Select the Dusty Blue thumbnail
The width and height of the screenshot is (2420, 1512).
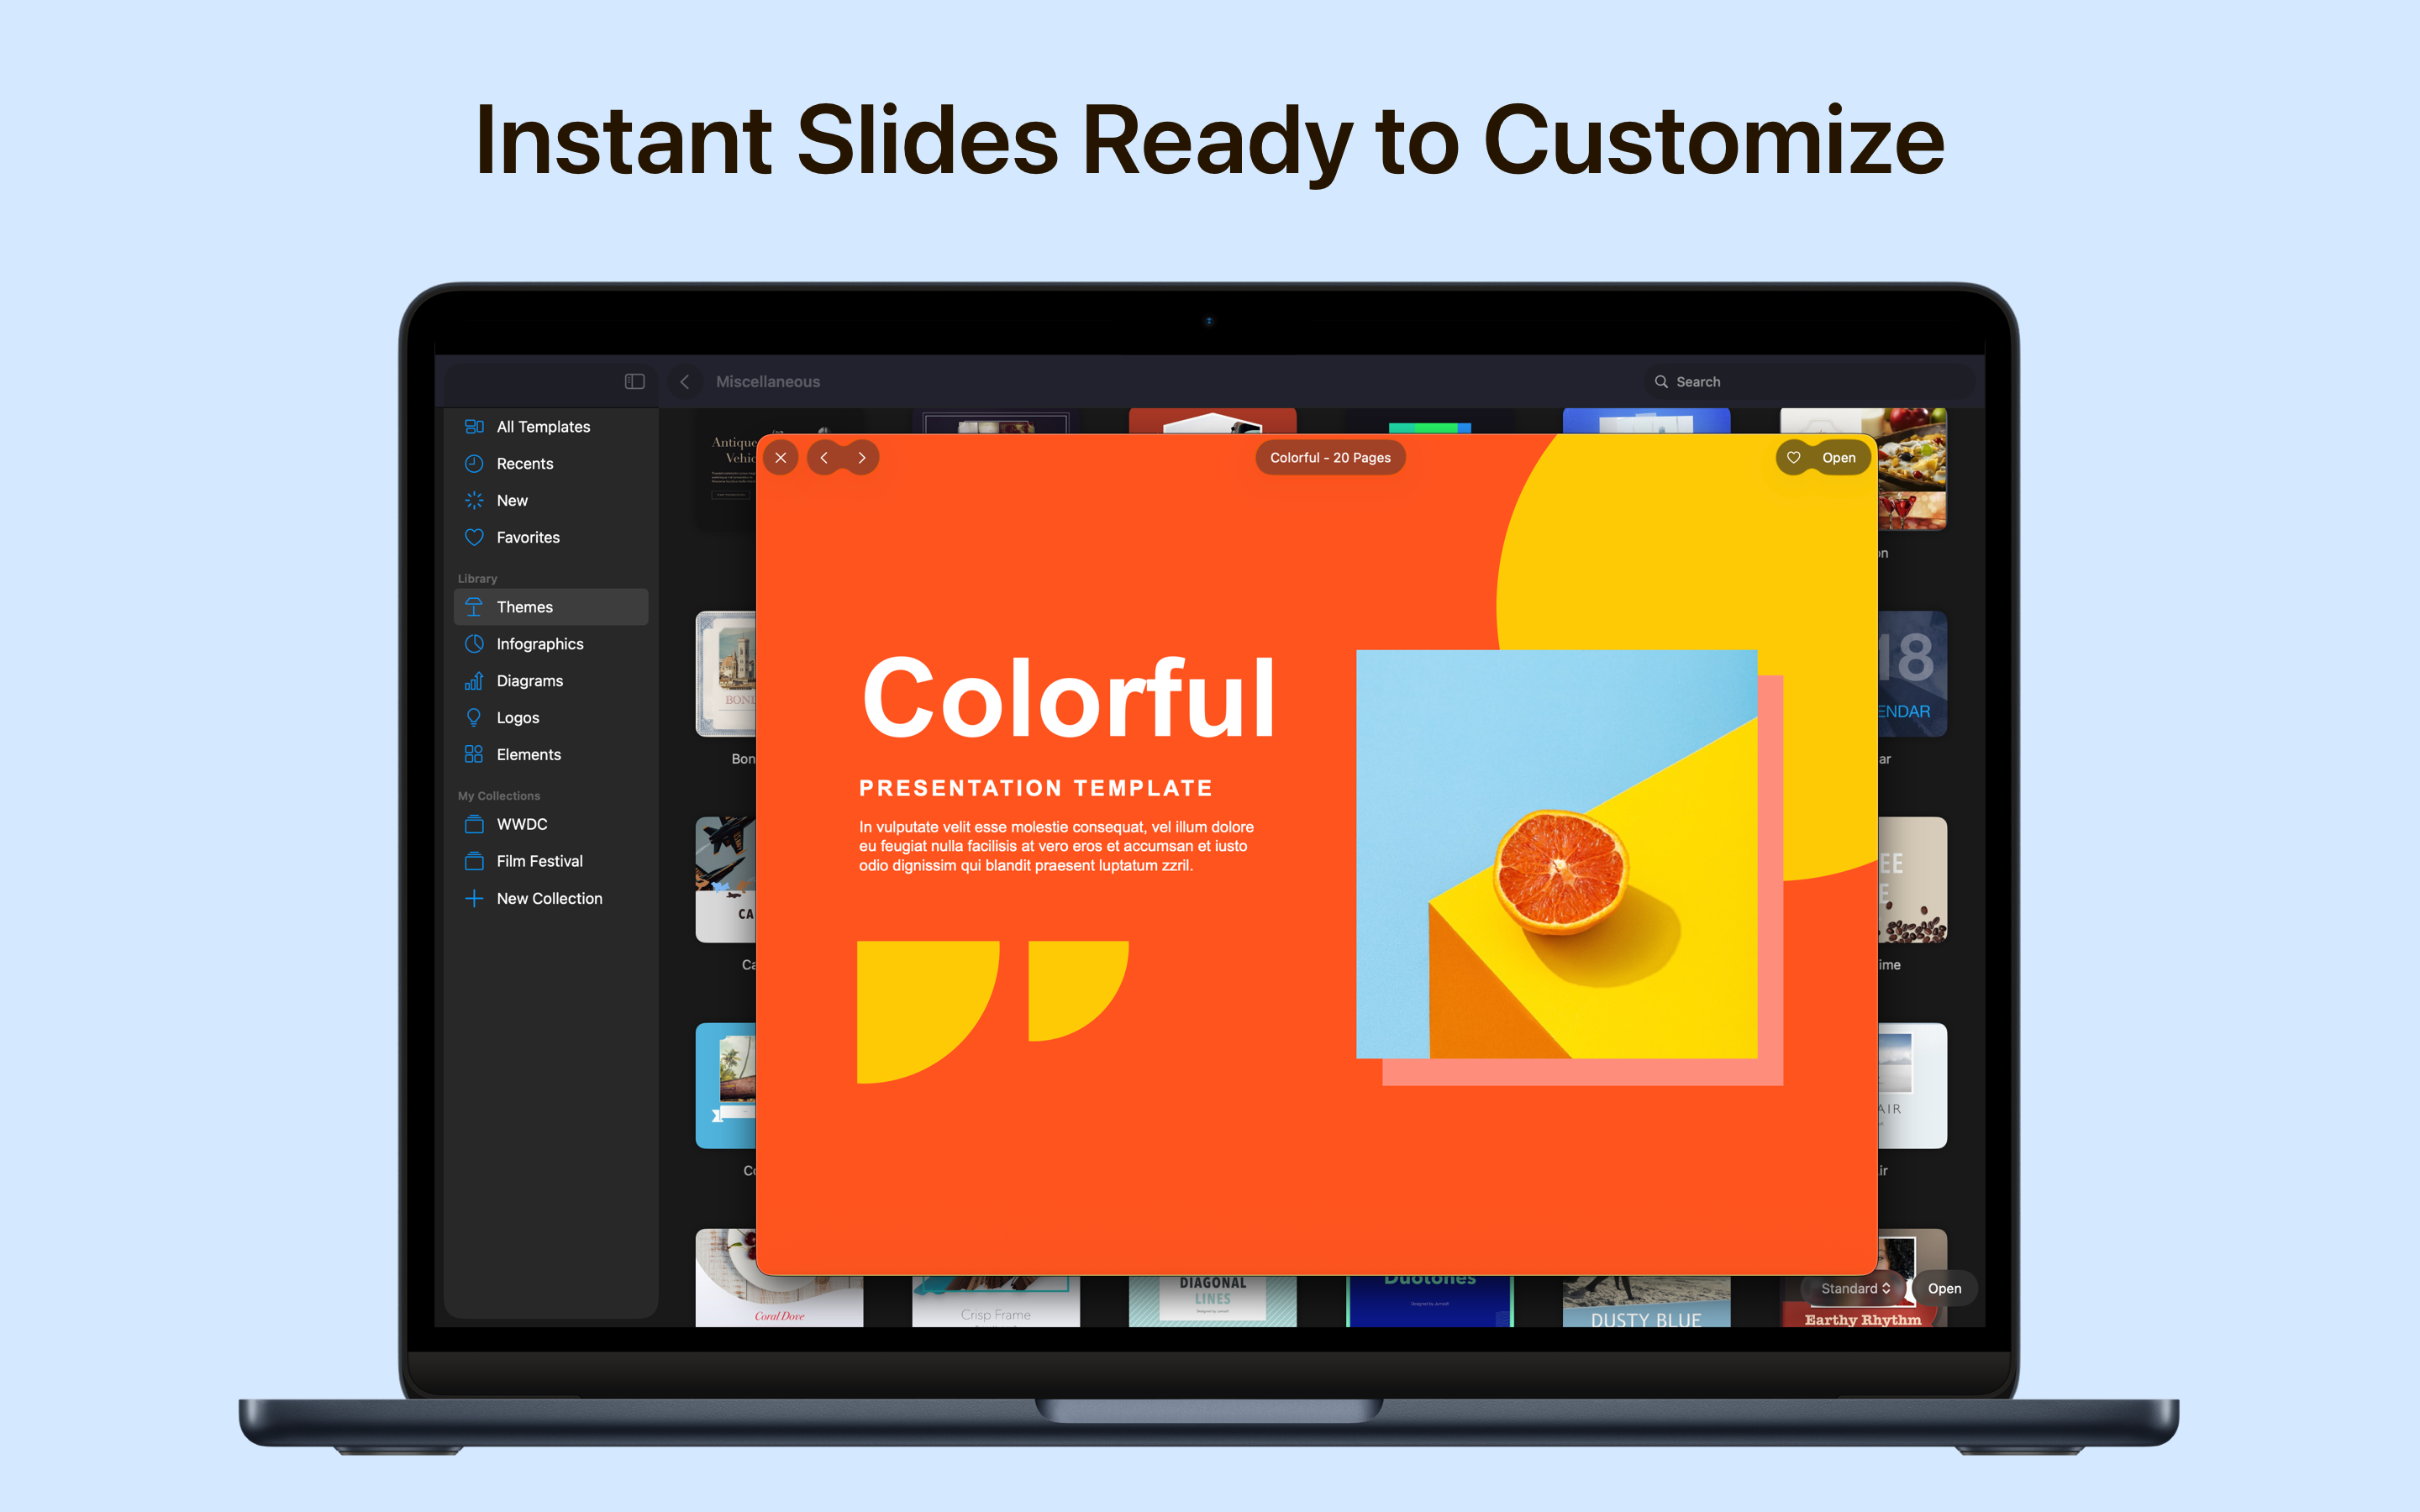[1646, 1302]
